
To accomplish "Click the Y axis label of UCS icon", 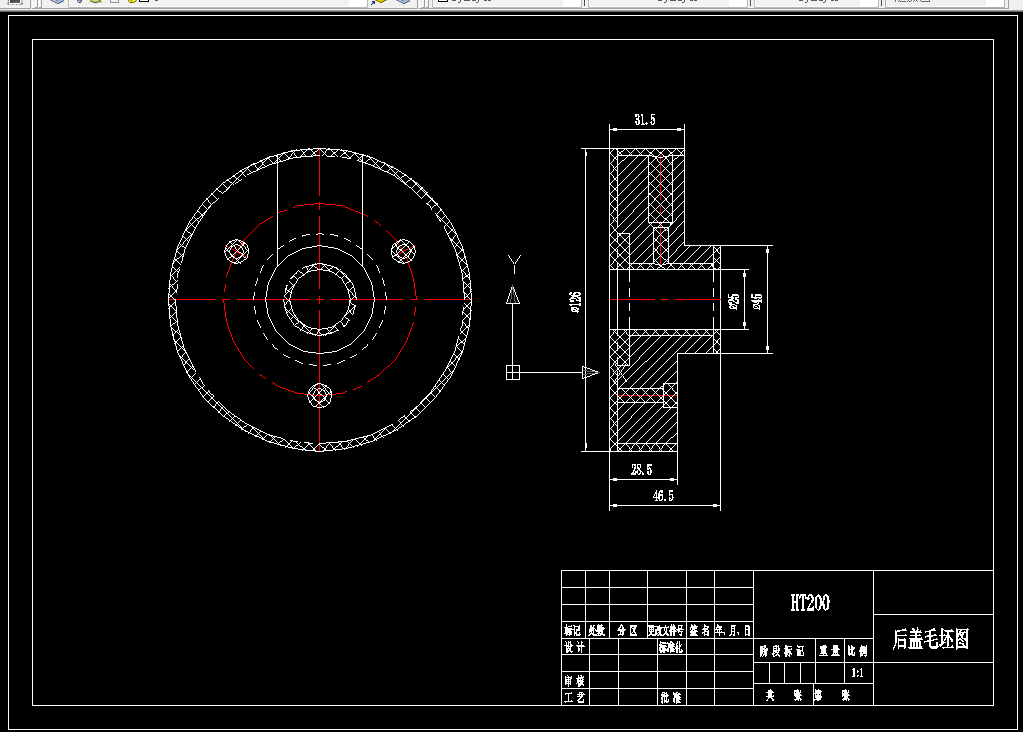I will (514, 264).
